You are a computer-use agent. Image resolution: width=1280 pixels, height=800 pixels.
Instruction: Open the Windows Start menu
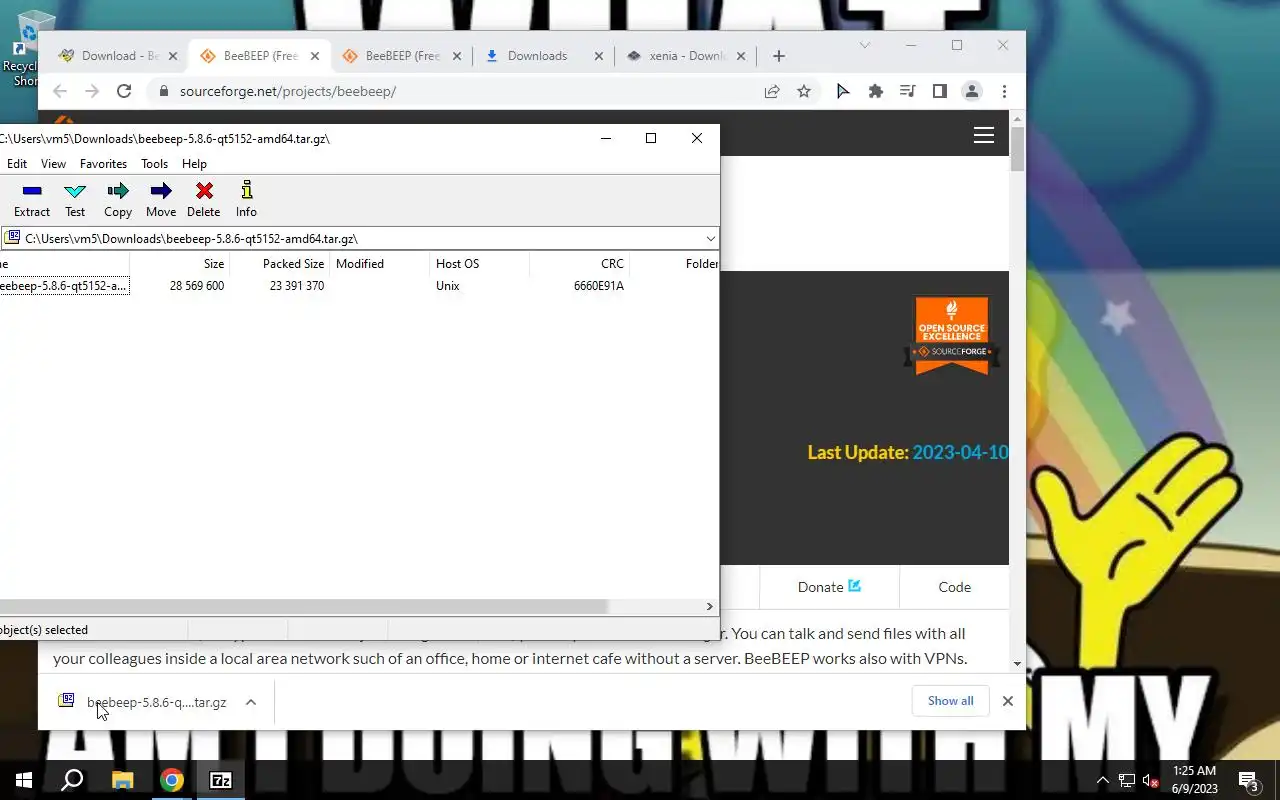tap(24, 780)
